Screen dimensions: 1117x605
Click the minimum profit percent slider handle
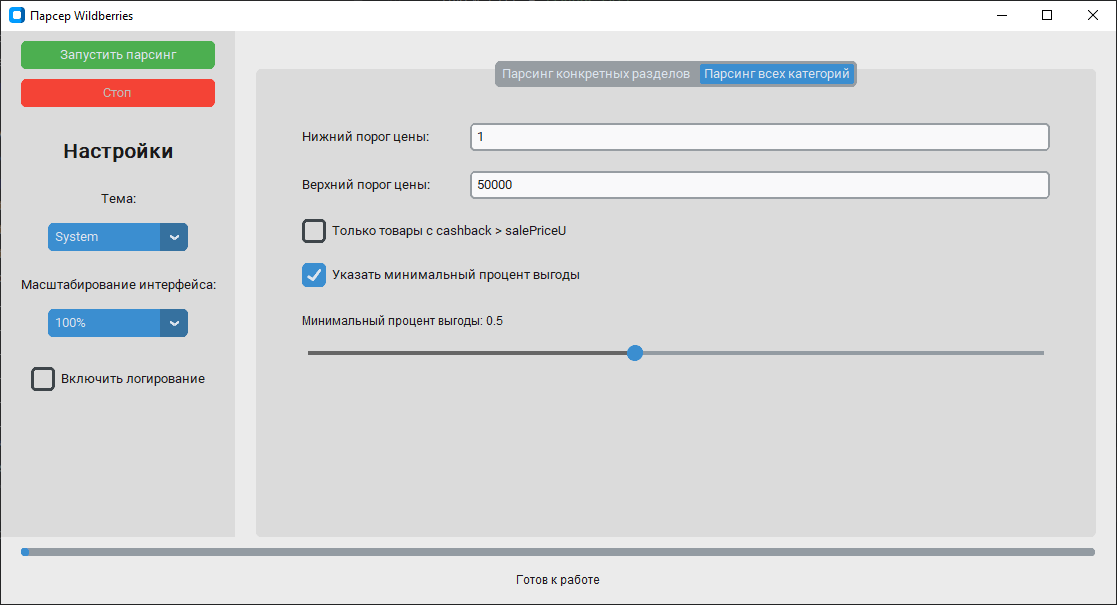point(635,353)
